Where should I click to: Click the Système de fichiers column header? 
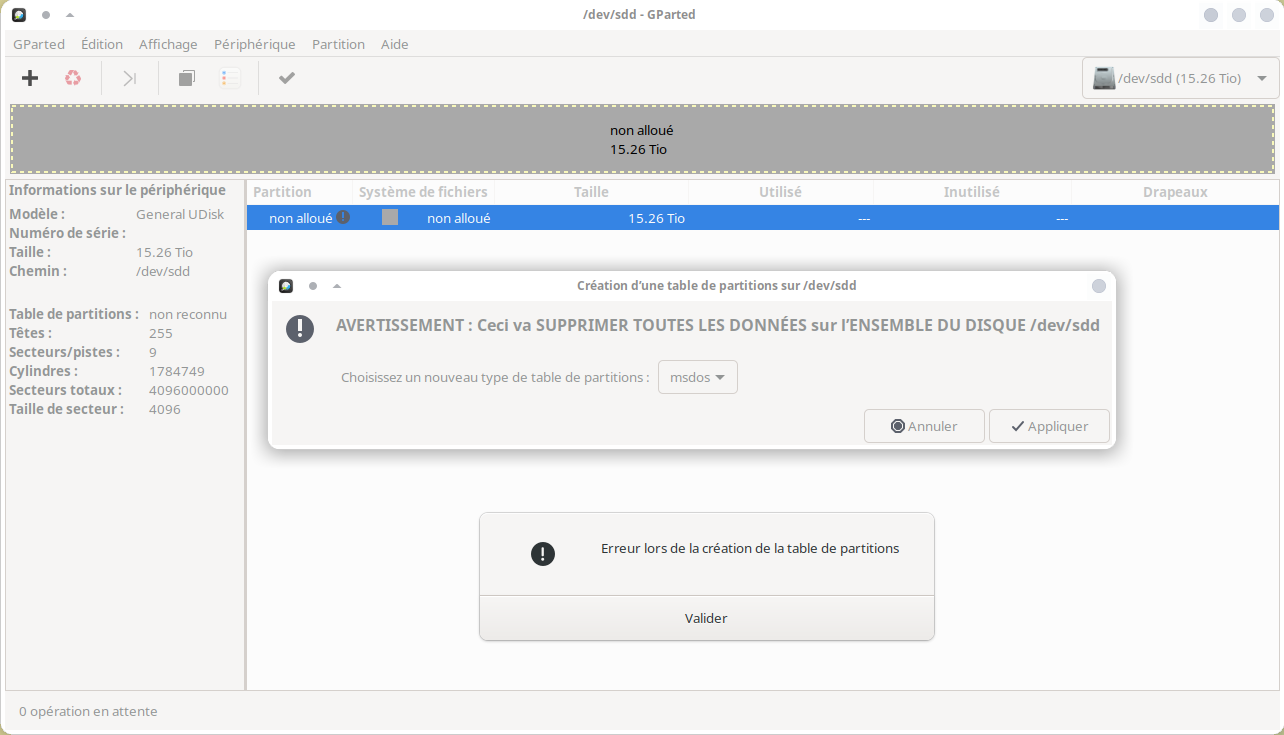tap(423, 192)
